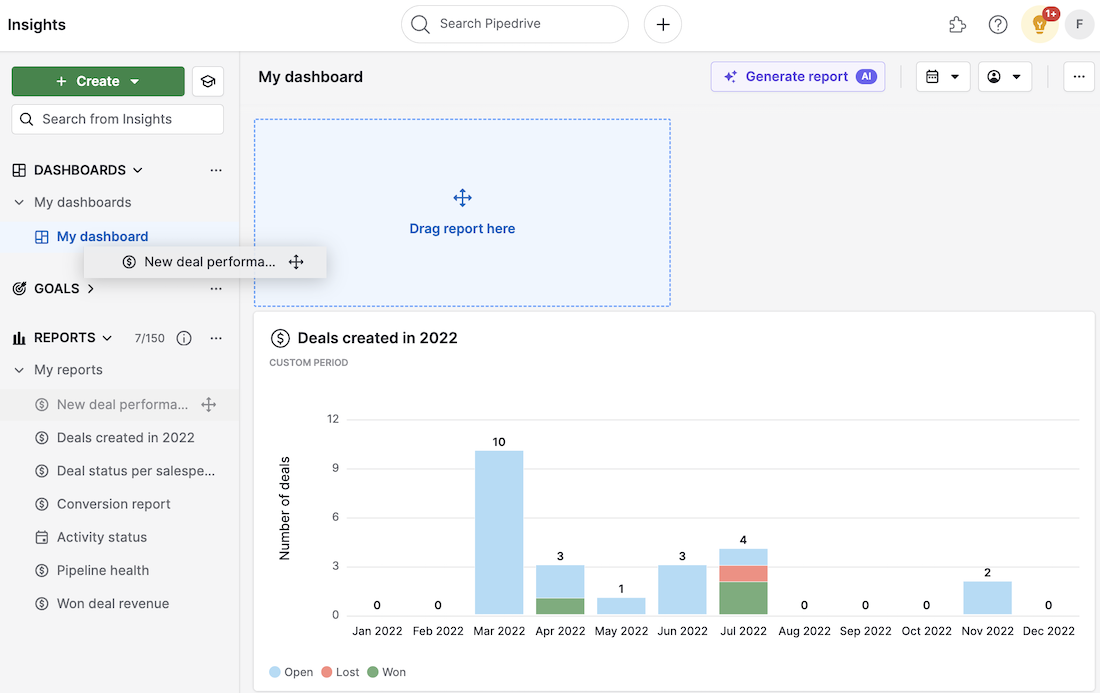Click the Insights learning graduation cap icon
The height and width of the screenshot is (693, 1100).
[208, 81]
